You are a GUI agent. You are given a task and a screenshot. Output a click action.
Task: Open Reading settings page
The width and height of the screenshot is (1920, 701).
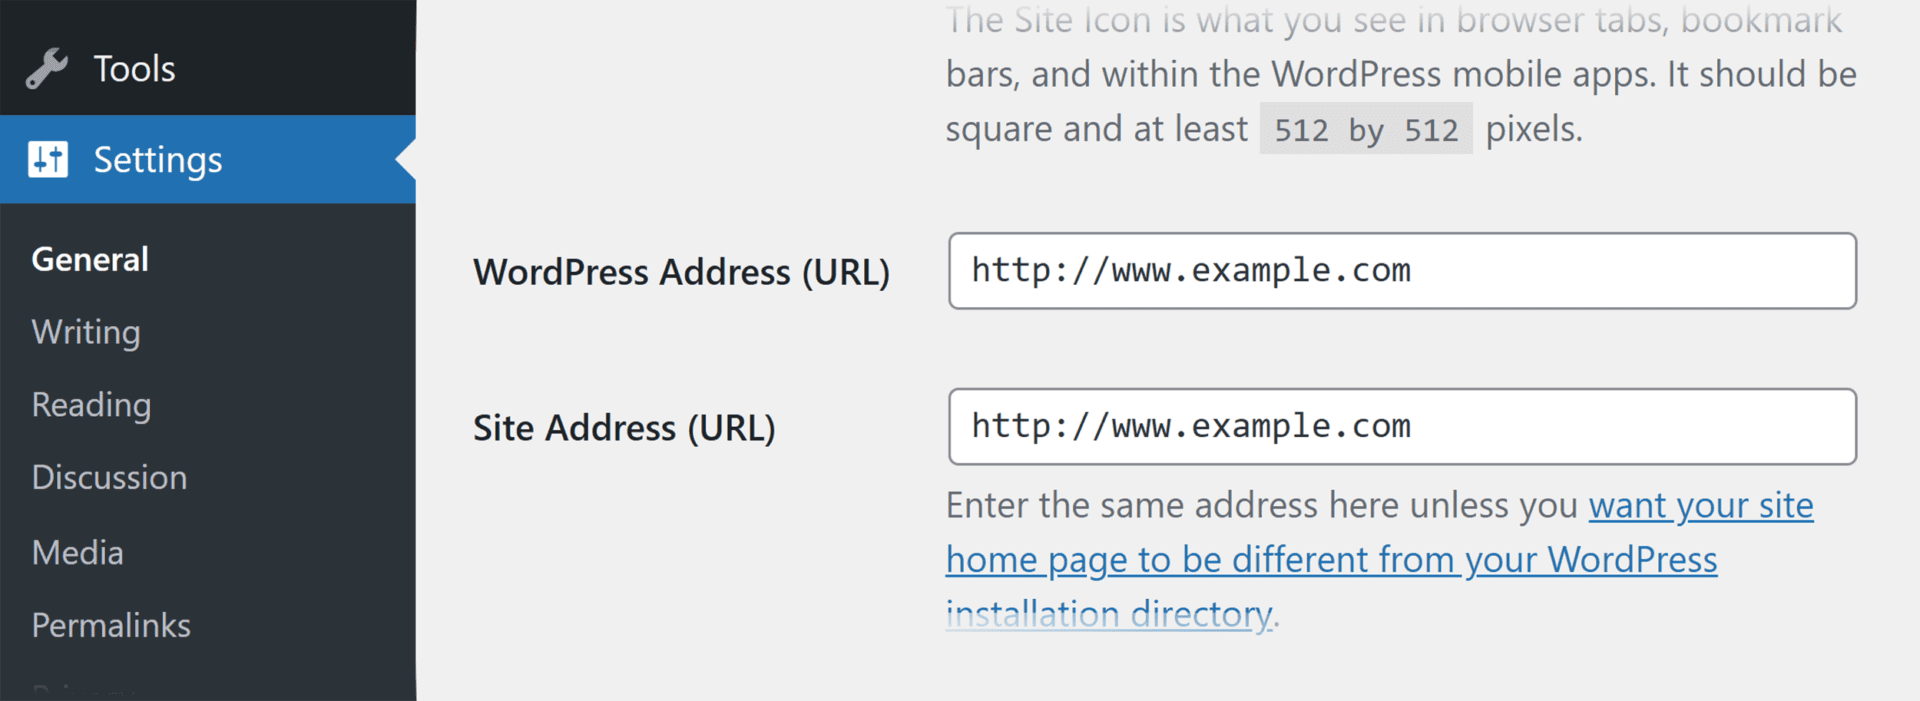click(91, 405)
